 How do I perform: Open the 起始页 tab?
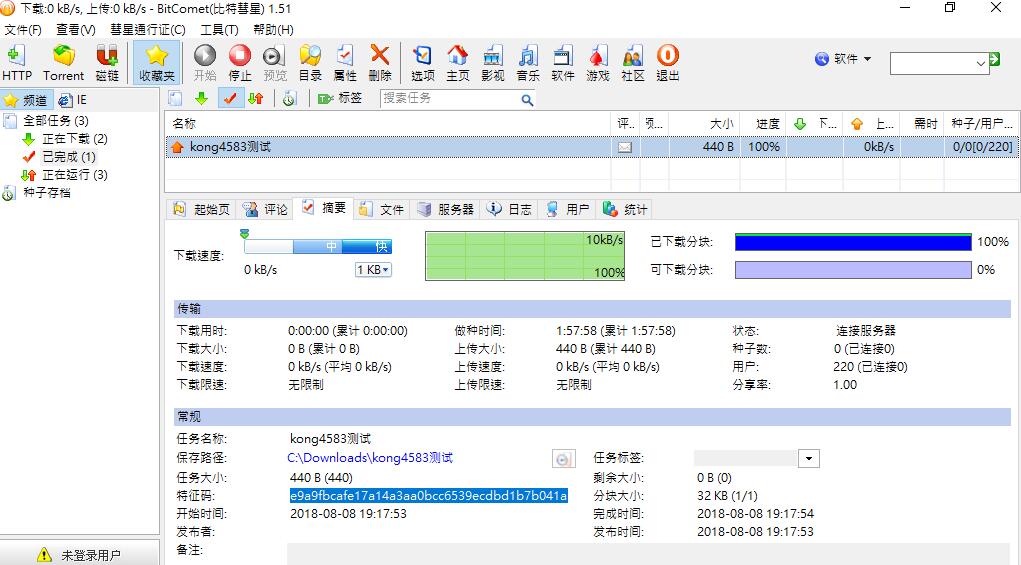tap(202, 210)
